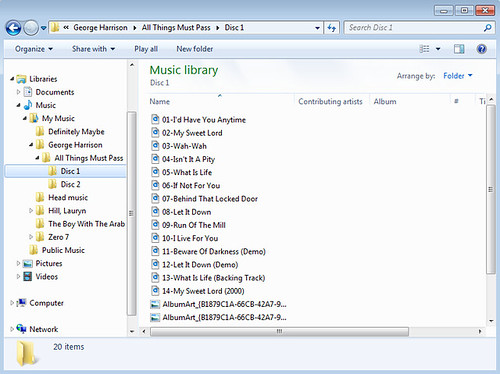Screen dimensions: 500x374
Task: Select the Music library in the tree
Action: [x=46, y=105]
